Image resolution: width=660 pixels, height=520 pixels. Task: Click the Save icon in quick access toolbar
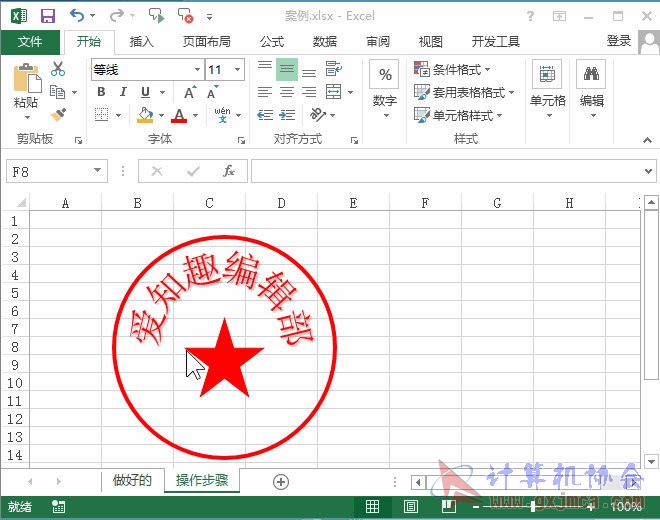pyautogui.click(x=48, y=16)
